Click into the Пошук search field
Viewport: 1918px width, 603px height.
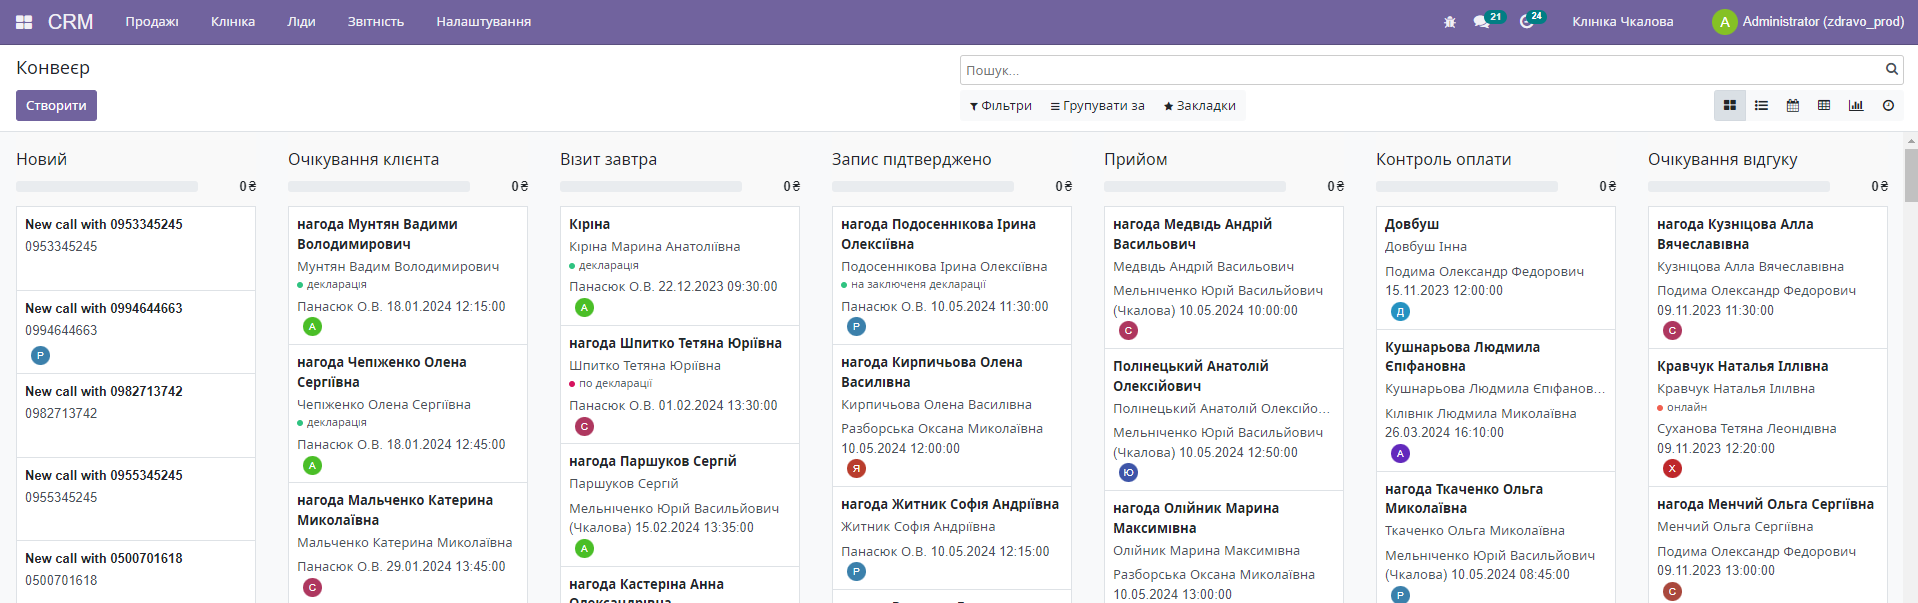1420,70
